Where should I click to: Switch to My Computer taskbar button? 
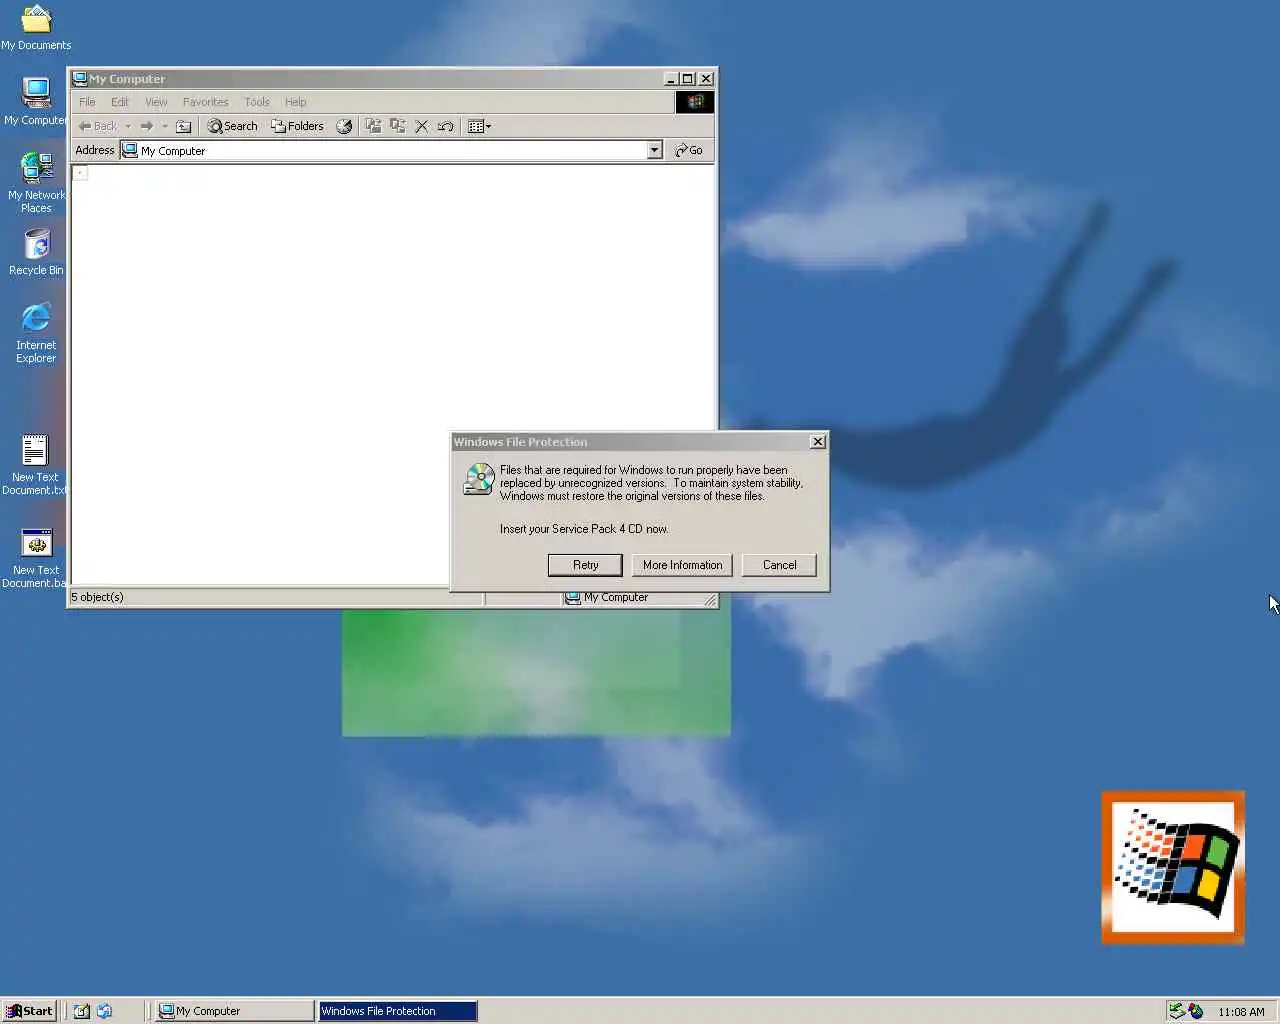pos(235,1011)
